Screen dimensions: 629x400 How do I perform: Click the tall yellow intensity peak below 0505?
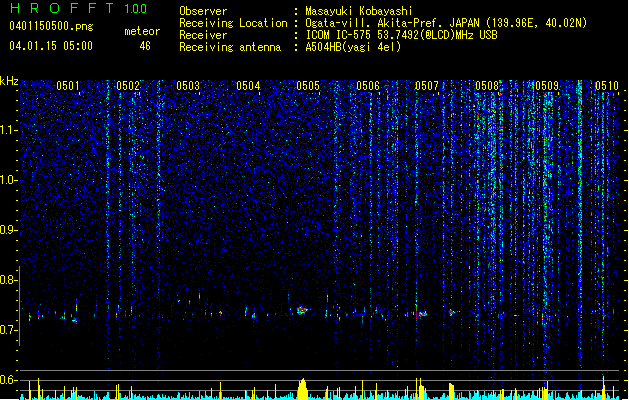pos(302,389)
